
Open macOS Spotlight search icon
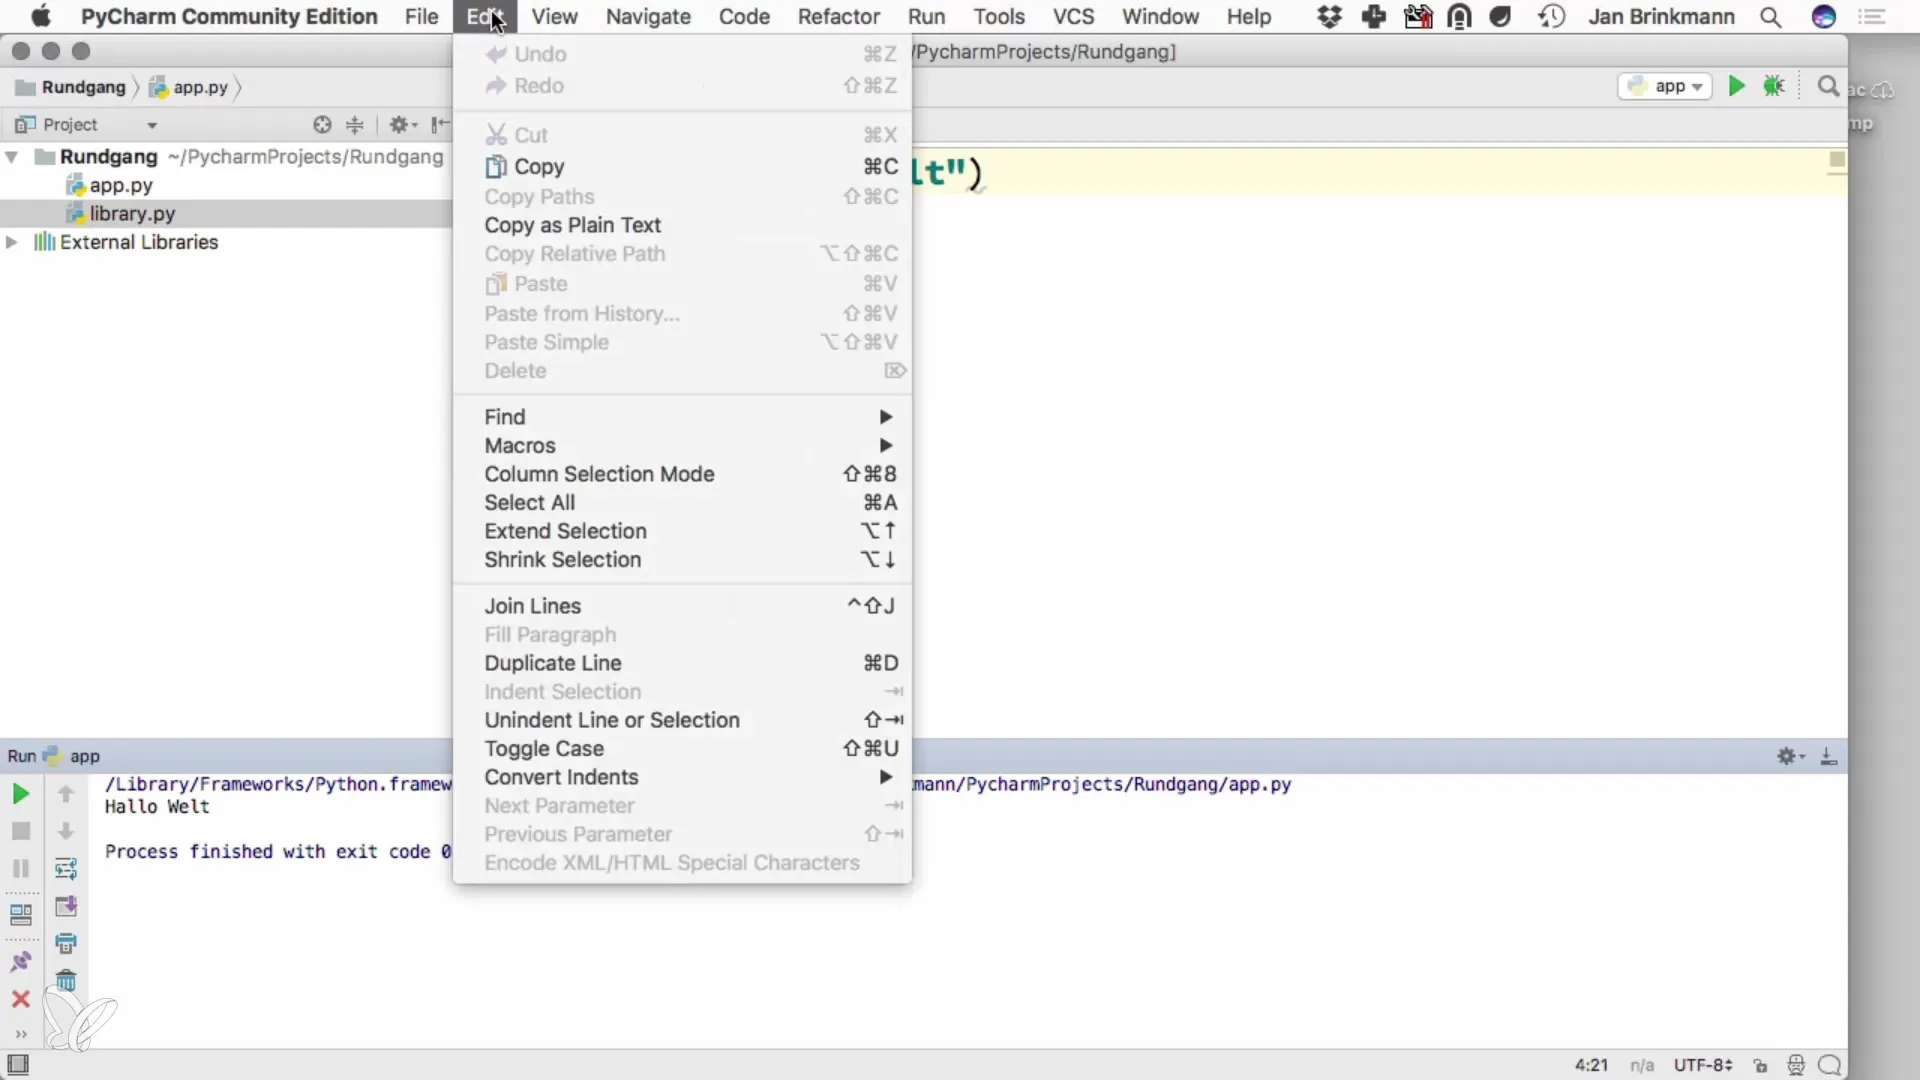[x=1771, y=17]
